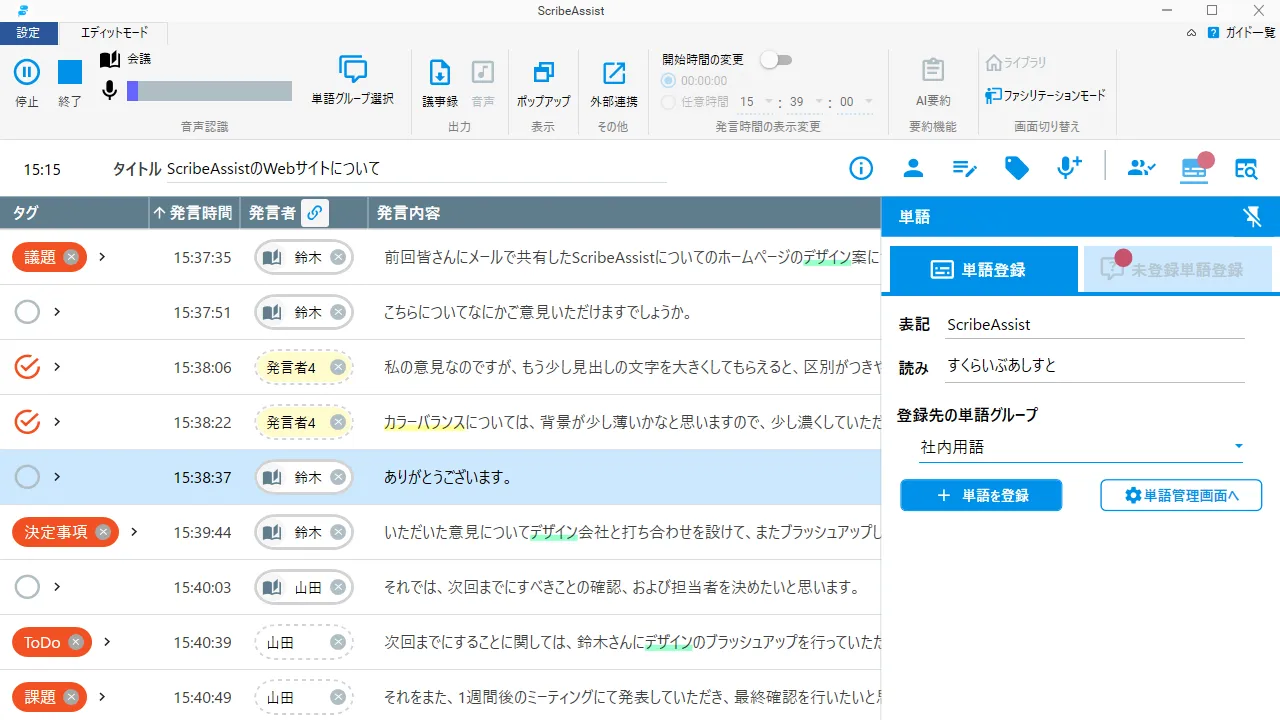Click ありがとうございます。 utterance text

pos(448,477)
